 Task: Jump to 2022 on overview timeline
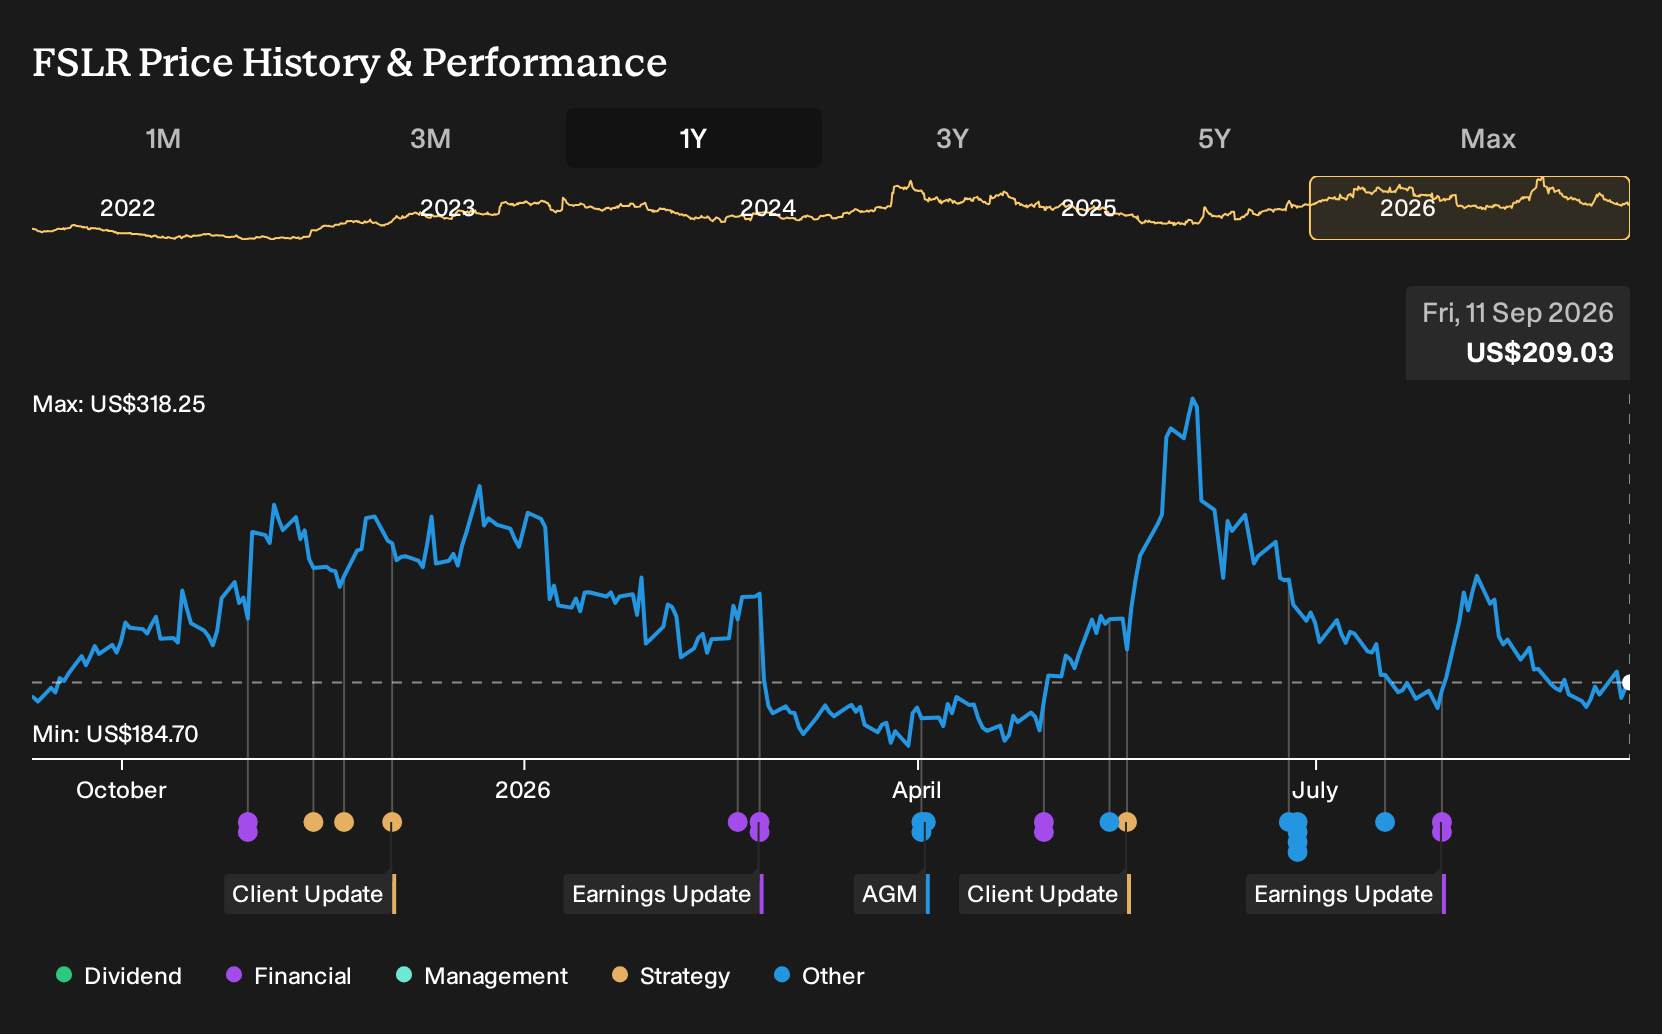coord(128,208)
